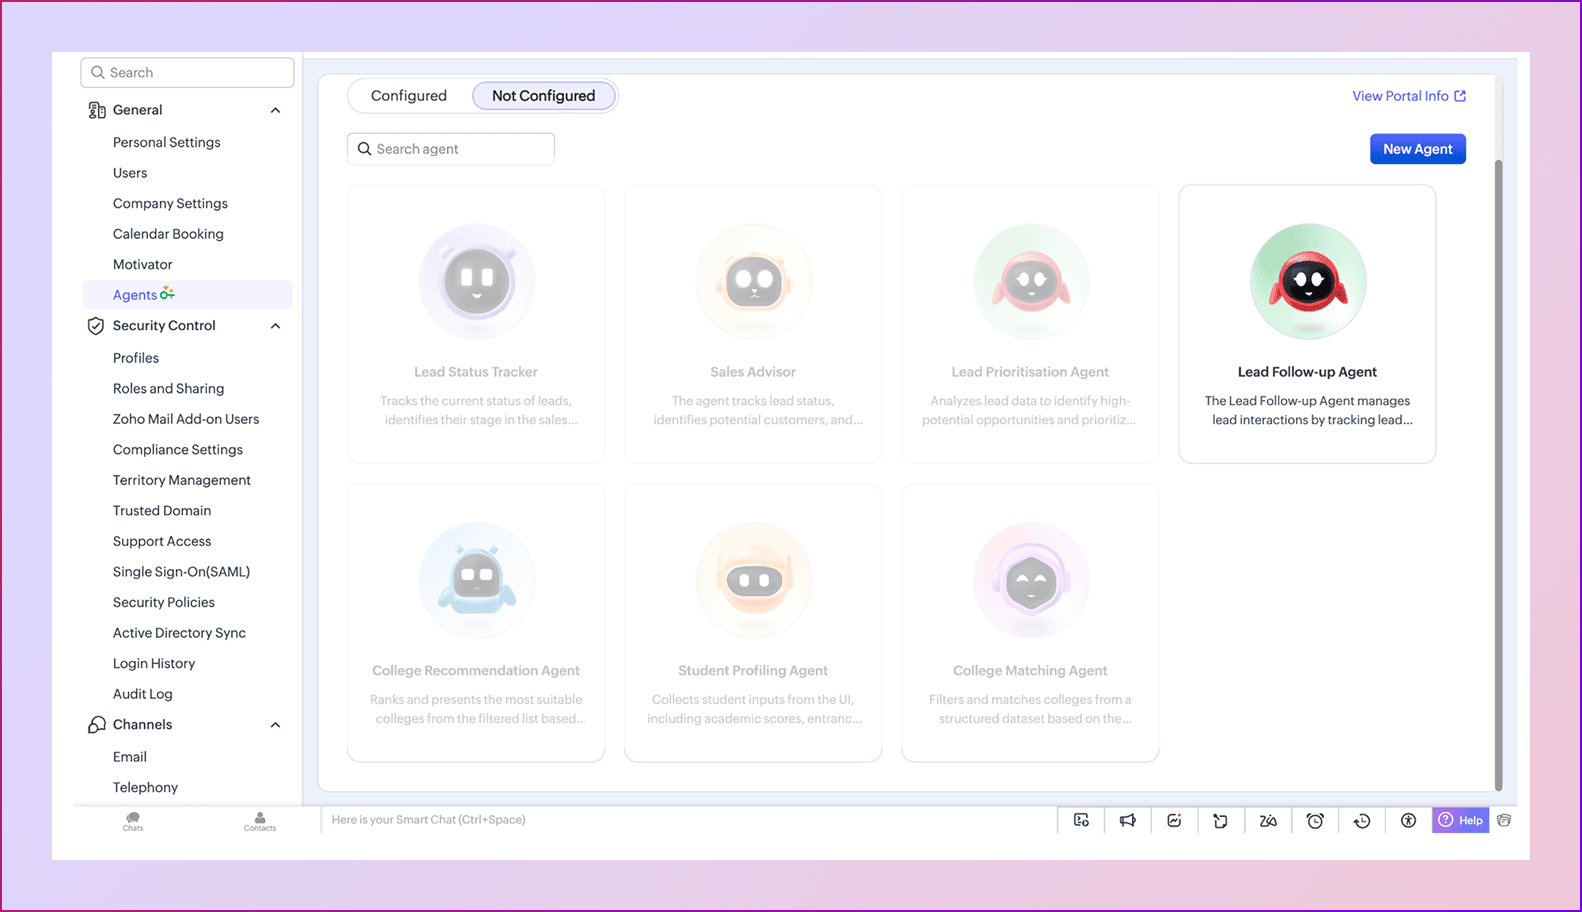This screenshot has width=1582, height=912.
Task: Select the Not Configured tab
Action: pyautogui.click(x=543, y=96)
